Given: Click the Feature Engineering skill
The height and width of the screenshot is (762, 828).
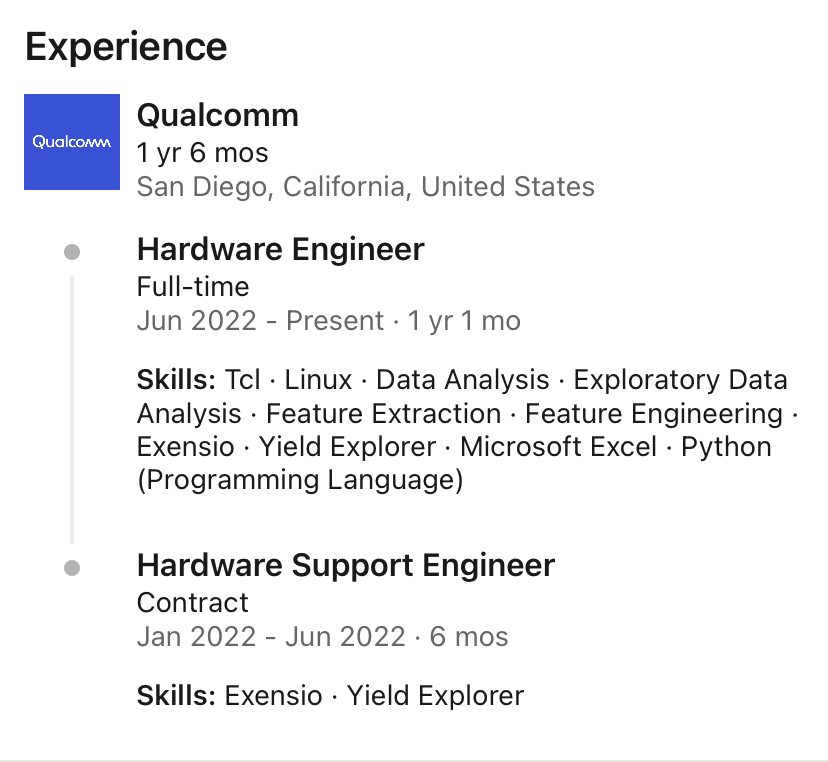Looking at the screenshot, I should click(654, 413).
